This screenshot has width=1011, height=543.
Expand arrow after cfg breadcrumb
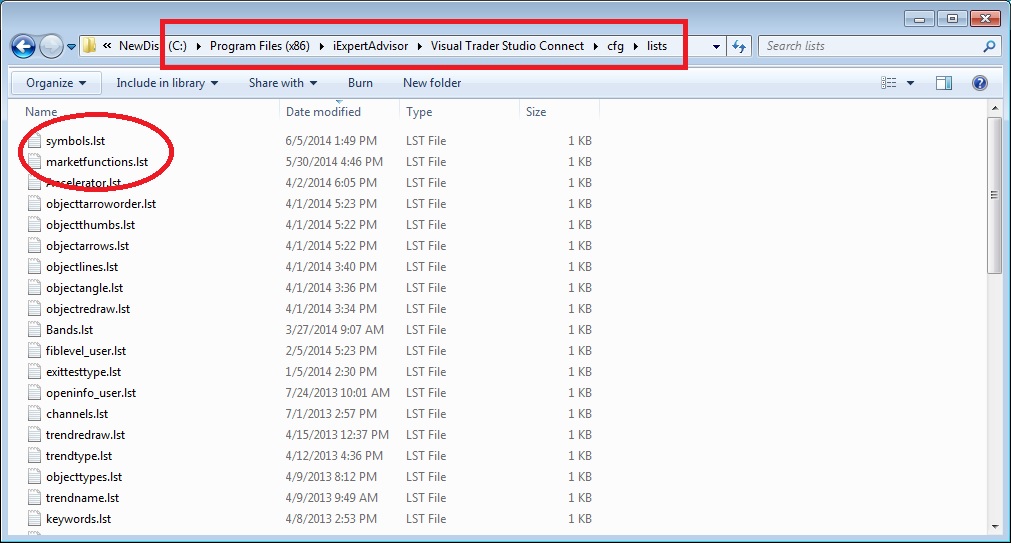[636, 46]
